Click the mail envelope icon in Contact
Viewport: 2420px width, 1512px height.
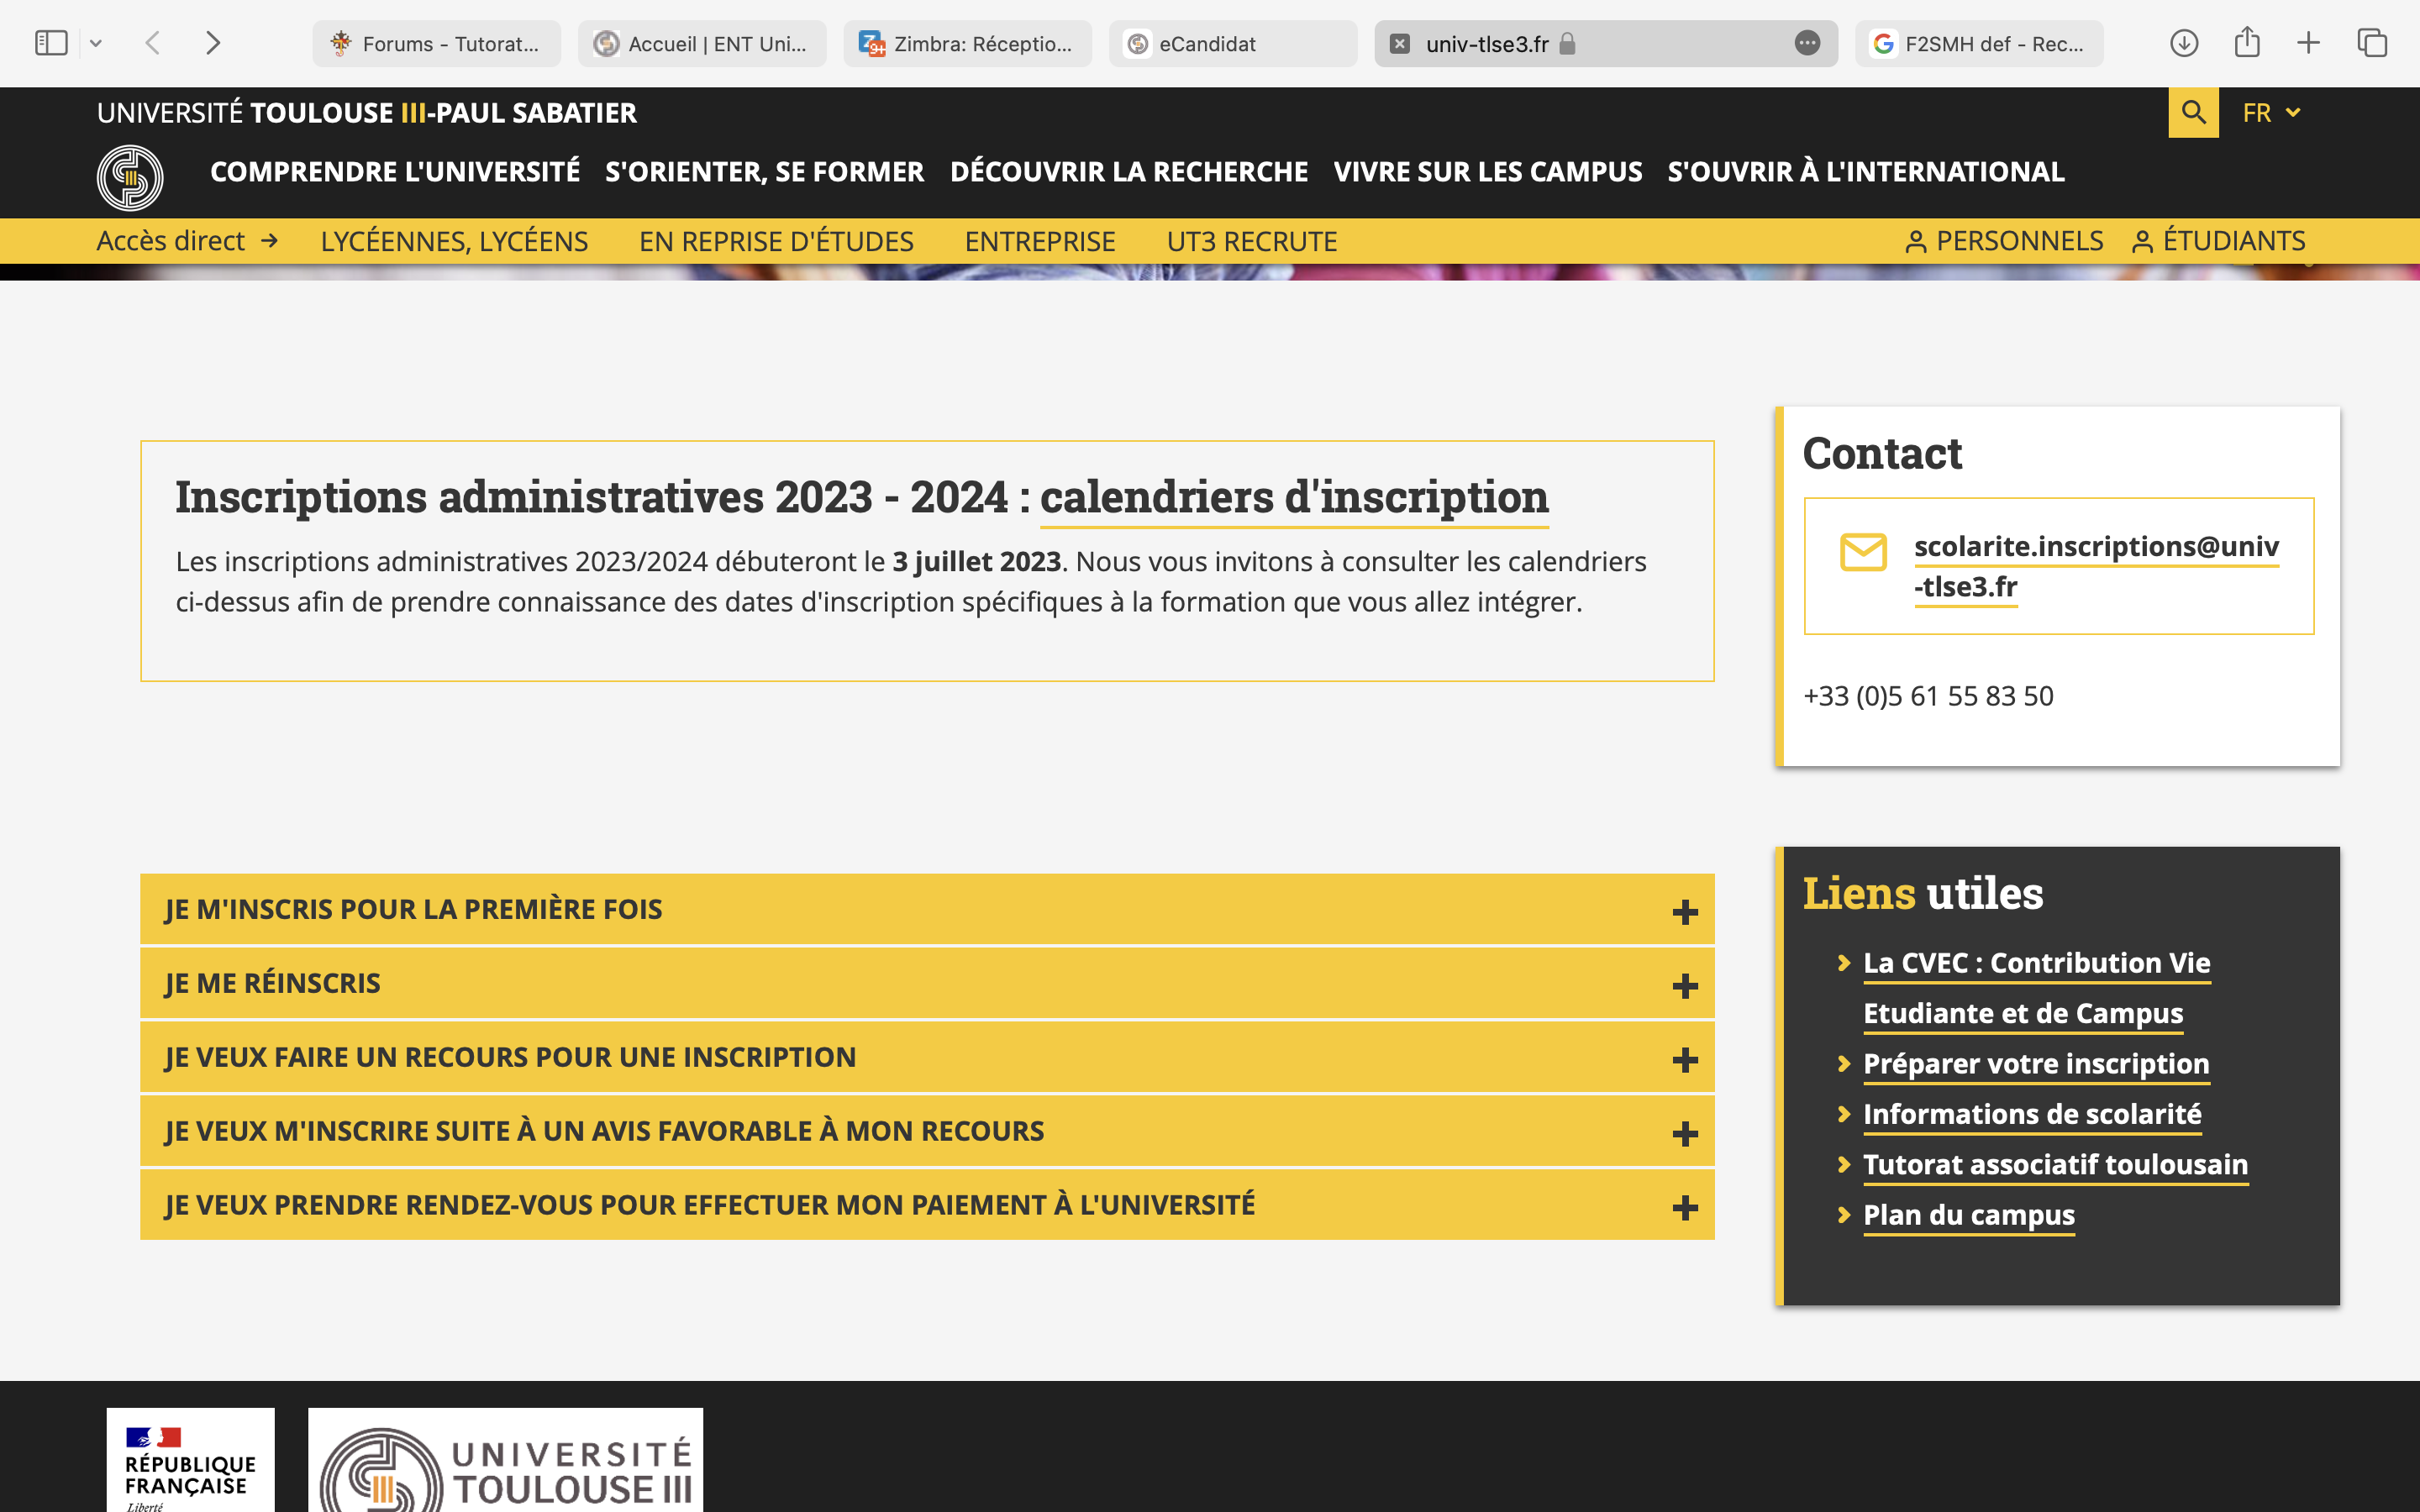coord(1863,552)
